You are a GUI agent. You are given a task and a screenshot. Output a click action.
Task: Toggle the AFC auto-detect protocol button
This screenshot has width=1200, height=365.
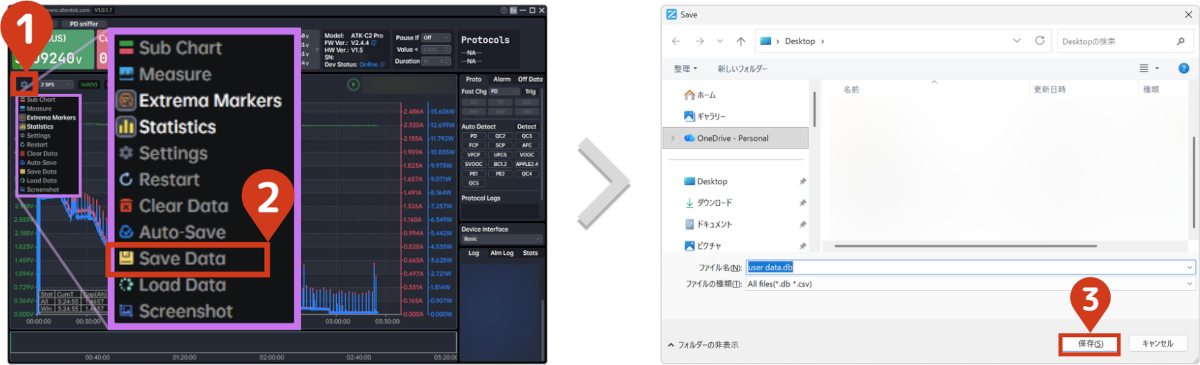(528, 145)
